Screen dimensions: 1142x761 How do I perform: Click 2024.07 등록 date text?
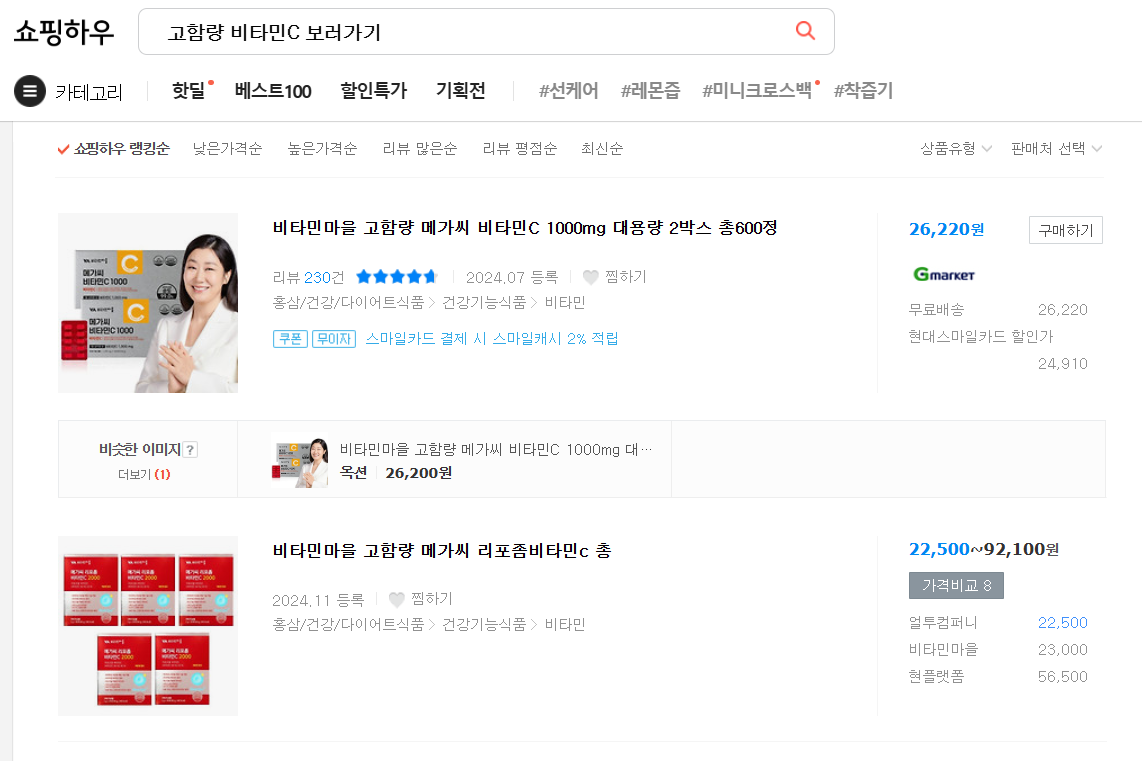[x=512, y=277]
